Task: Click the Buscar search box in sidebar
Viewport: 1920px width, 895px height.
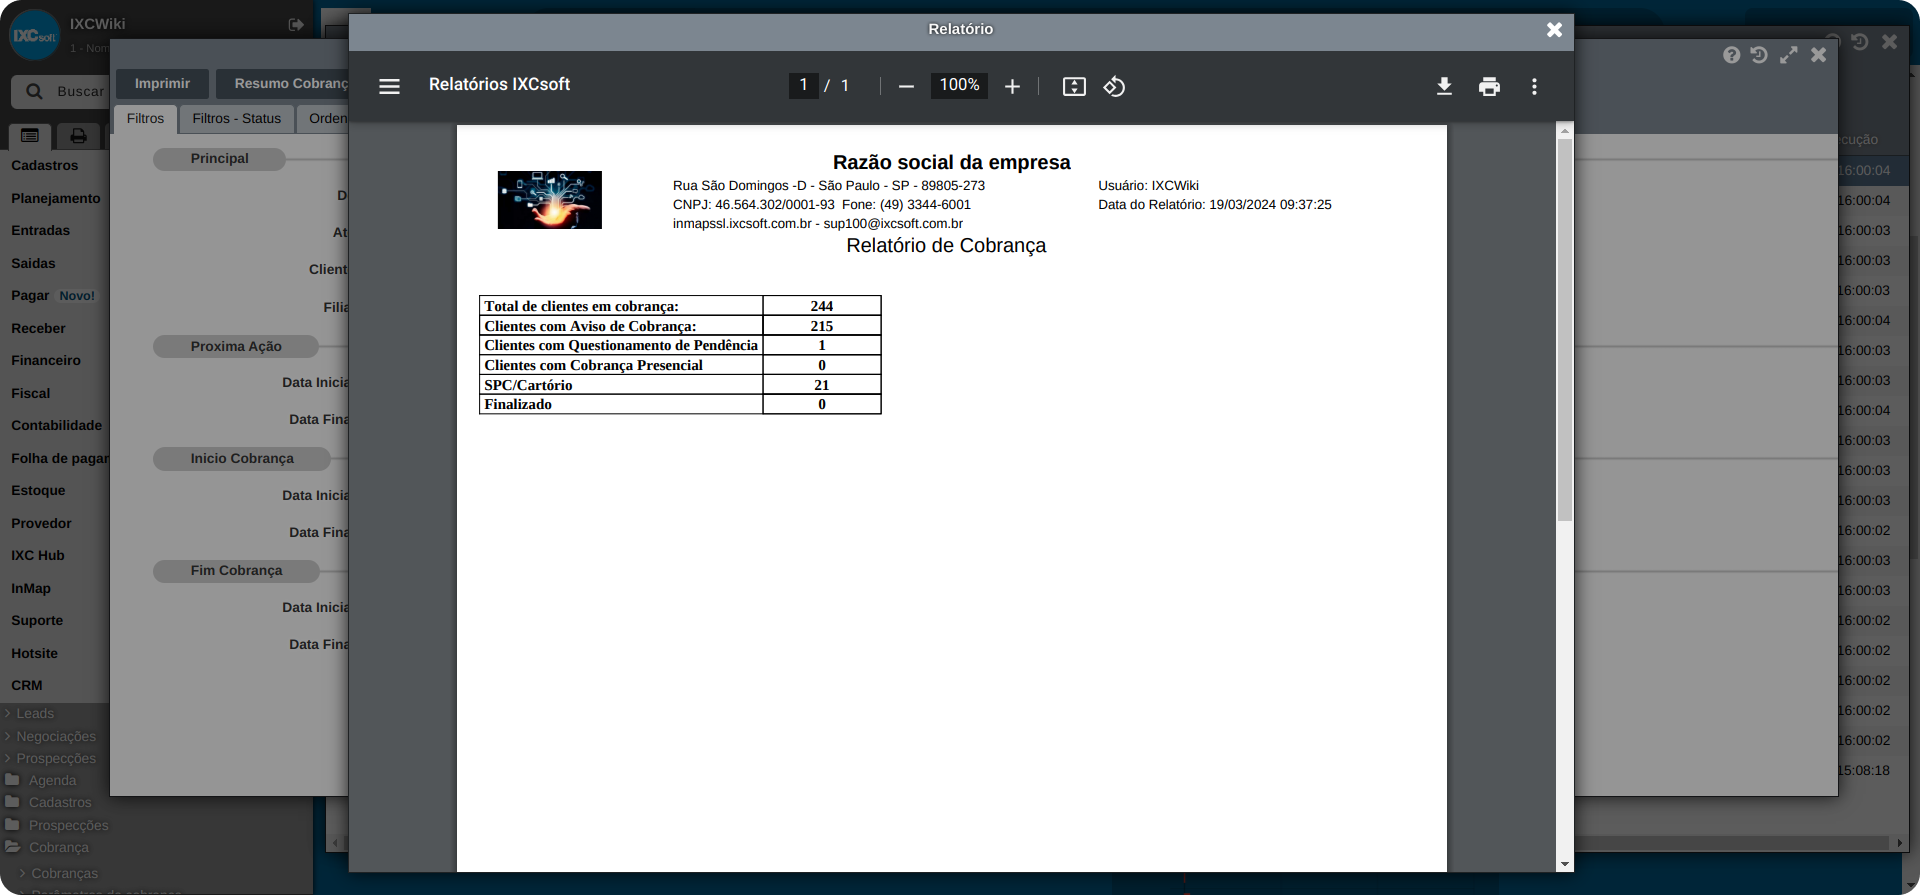Action: (60, 91)
